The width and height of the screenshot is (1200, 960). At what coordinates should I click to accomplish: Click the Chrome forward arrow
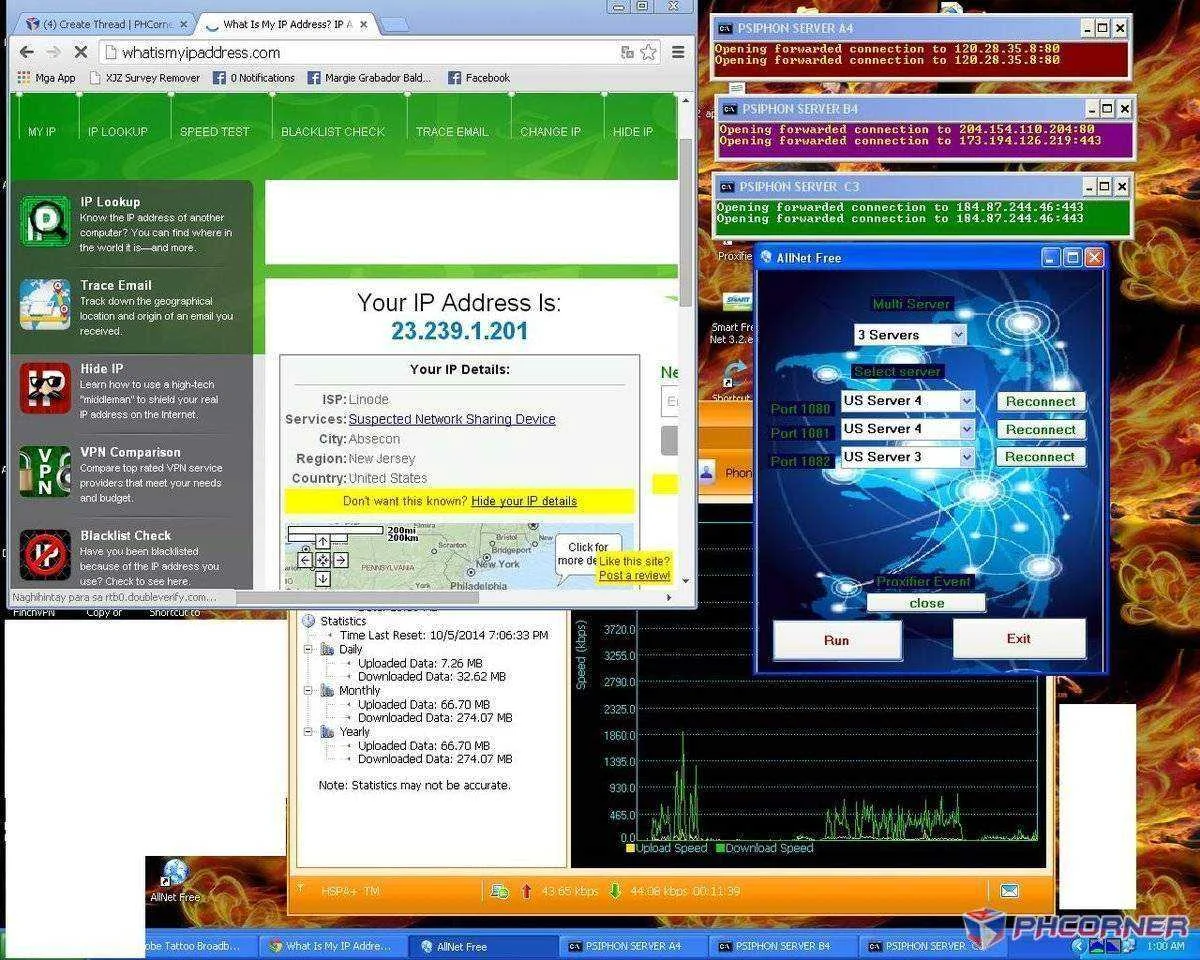point(53,52)
